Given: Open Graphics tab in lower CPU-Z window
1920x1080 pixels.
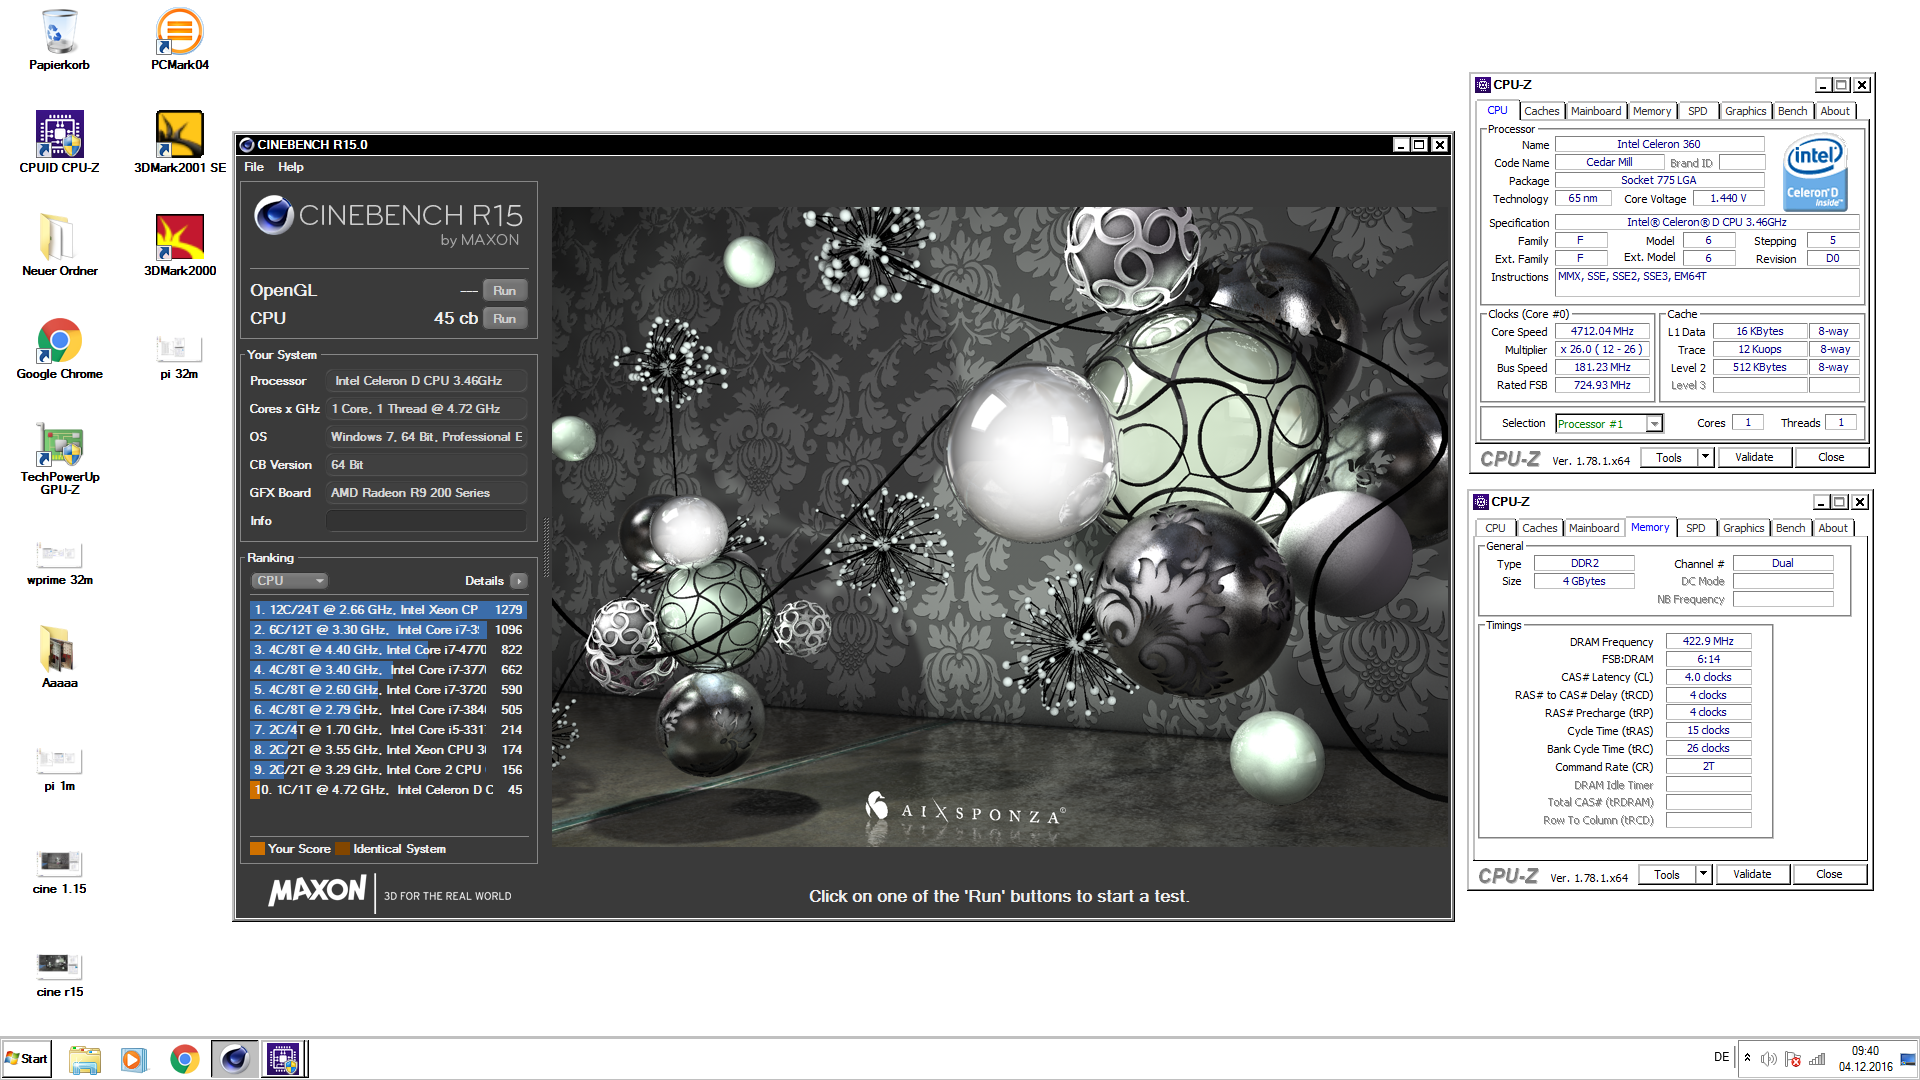Looking at the screenshot, I should coord(1743,528).
